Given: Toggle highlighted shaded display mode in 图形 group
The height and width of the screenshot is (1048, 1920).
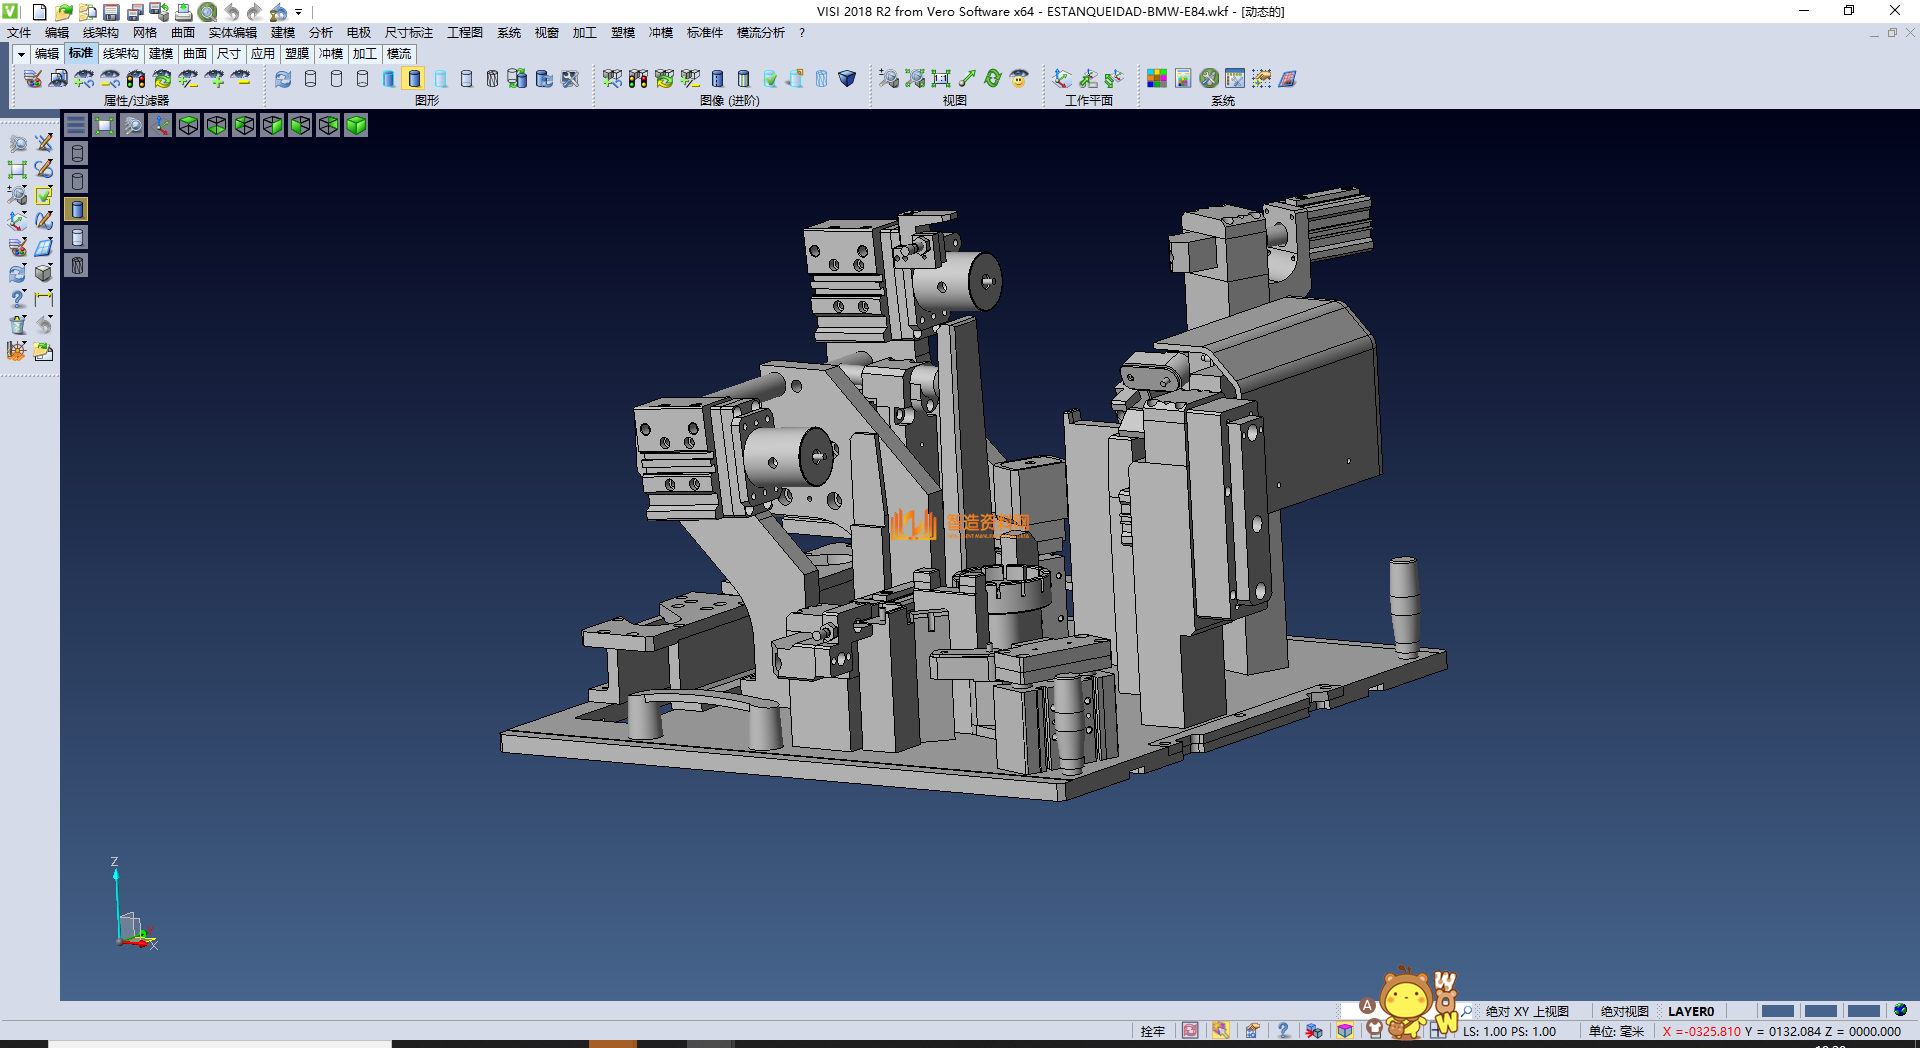Looking at the screenshot, I should pyautogui.click(x=414, y=79).
